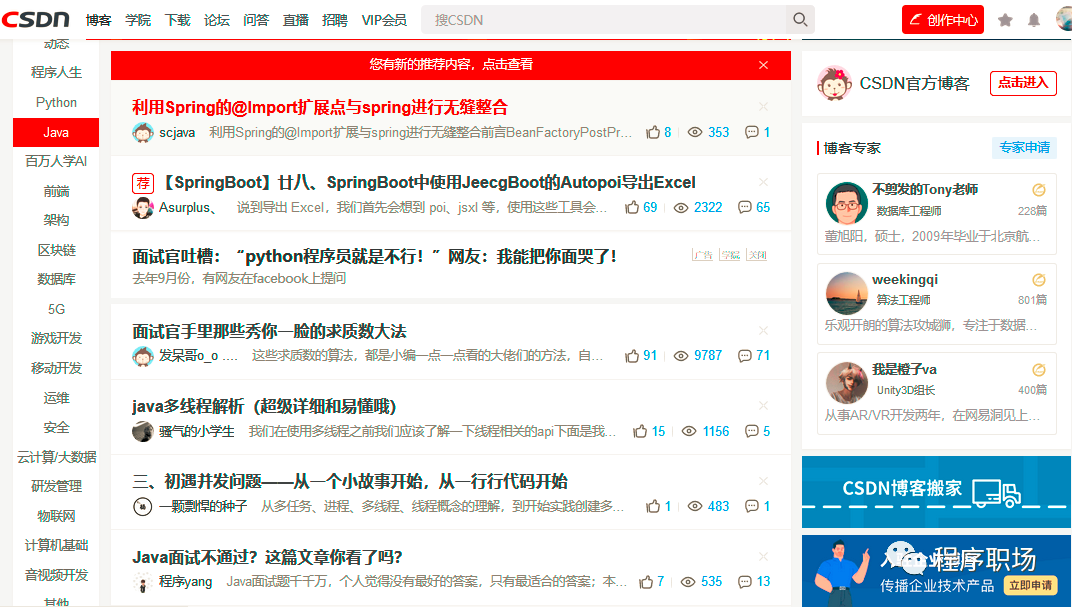Open article 利用Spring的@Import扩展点与spring进行无缝整合

click(320, 107)
